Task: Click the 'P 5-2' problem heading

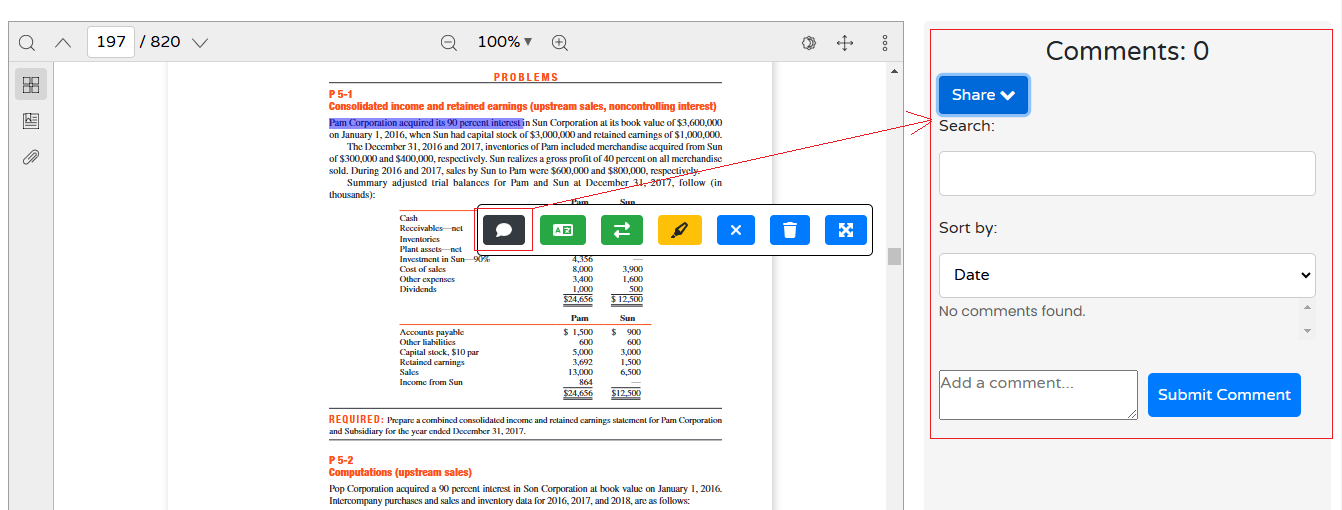Action: point(341,460)
